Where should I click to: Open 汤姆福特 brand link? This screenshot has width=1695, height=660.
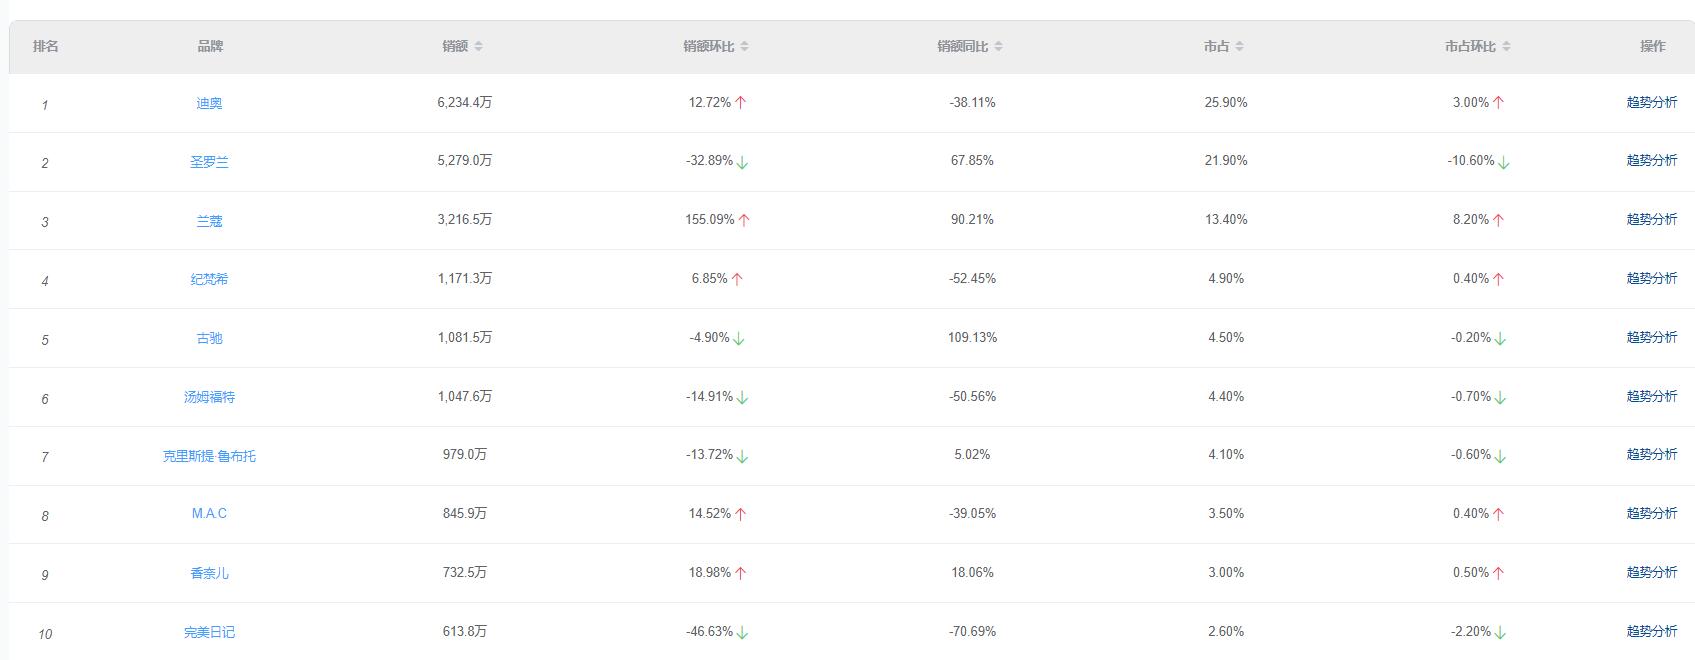point(209,397)
